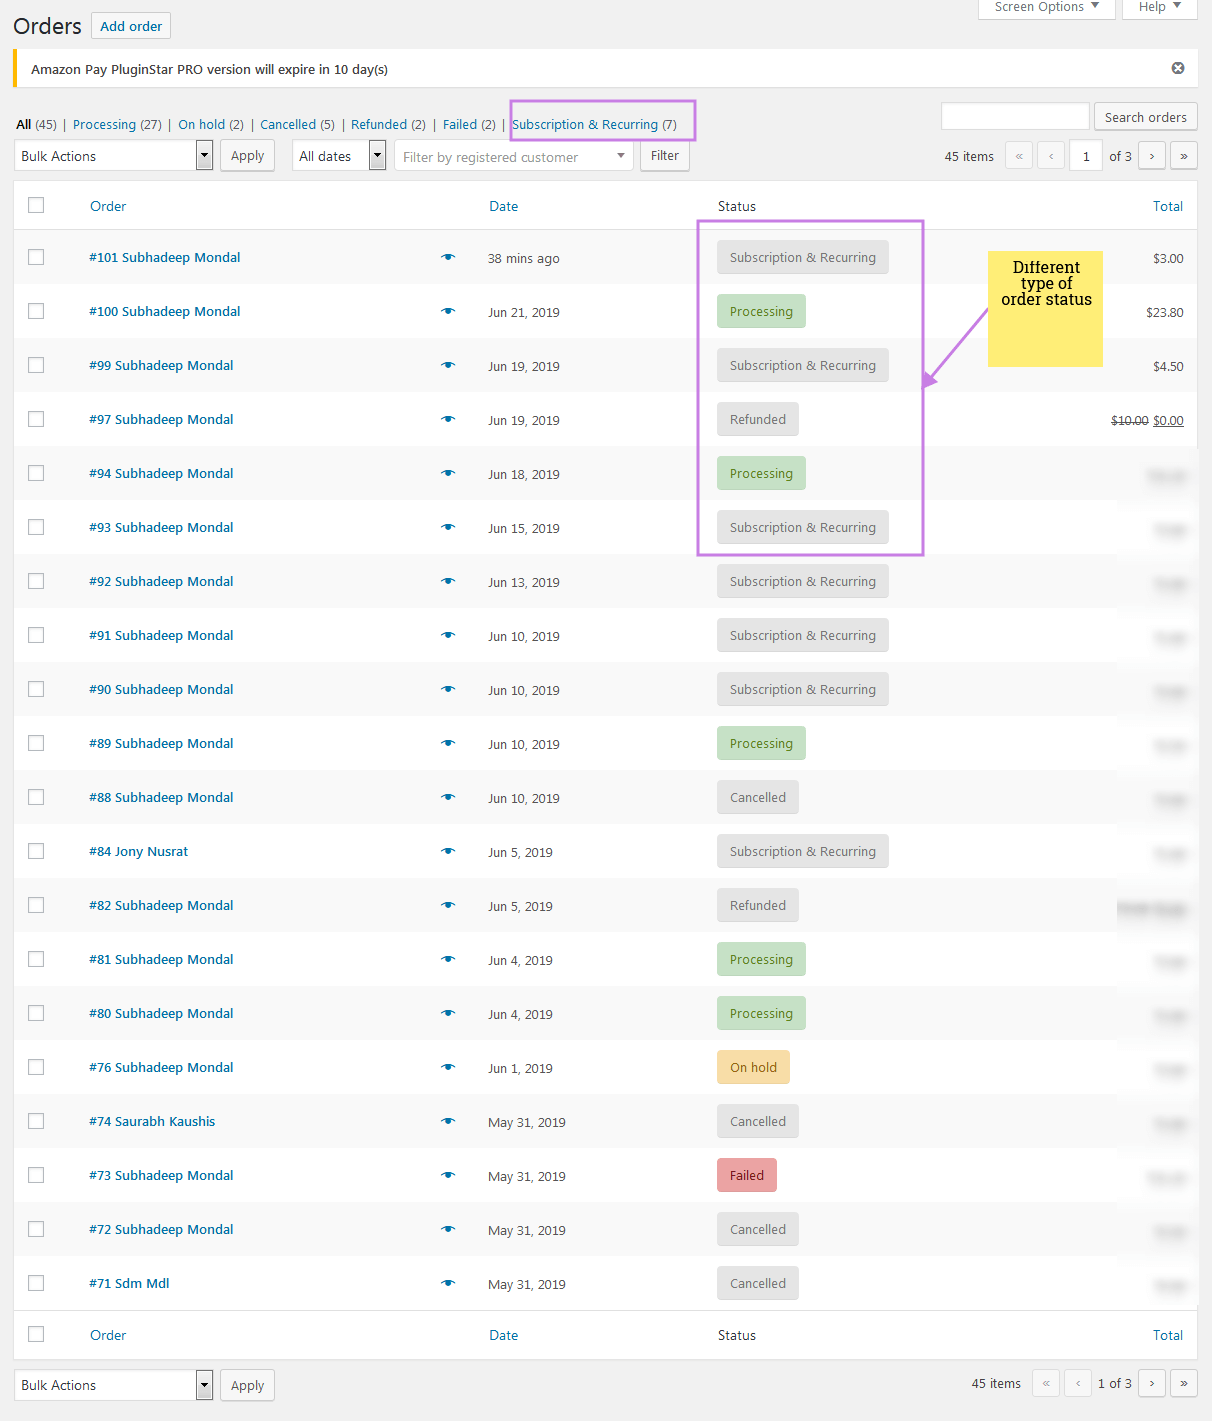The image size is (1212, 1421).
Task: Click the eye preview icon for order #97
Action: click(448, 419)
